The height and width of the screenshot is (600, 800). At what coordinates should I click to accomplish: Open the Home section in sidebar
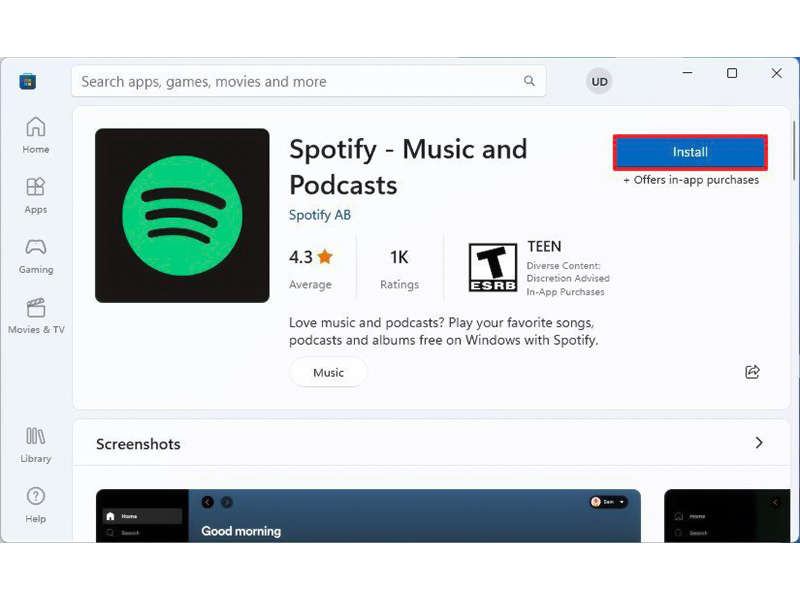click(36, 135)
